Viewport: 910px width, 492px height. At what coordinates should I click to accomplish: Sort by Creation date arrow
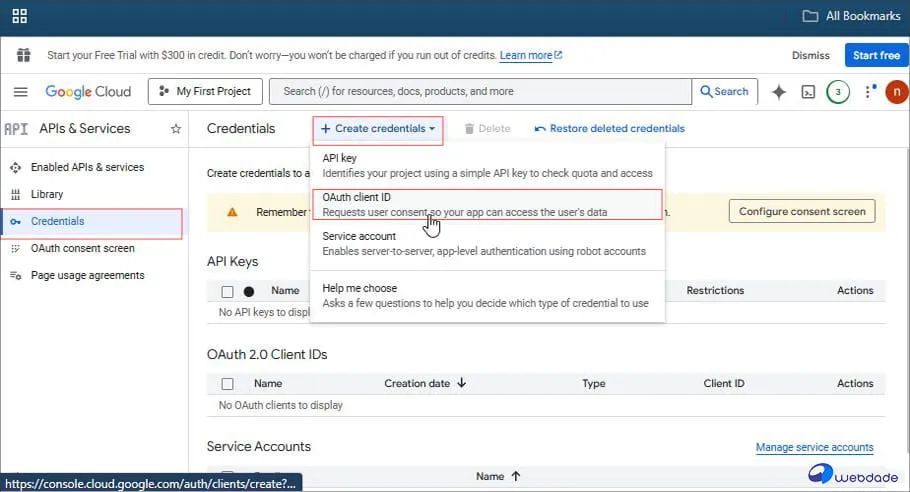461,383
